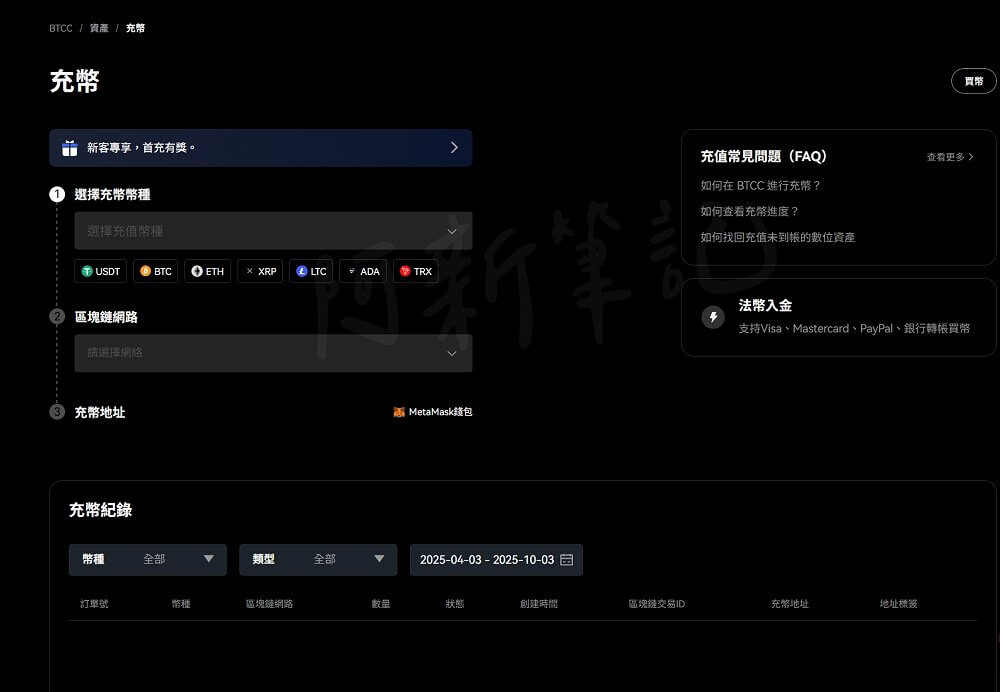Open FAQ 如何找回充值未到帳的數位資產

click(x=777, y=237)
